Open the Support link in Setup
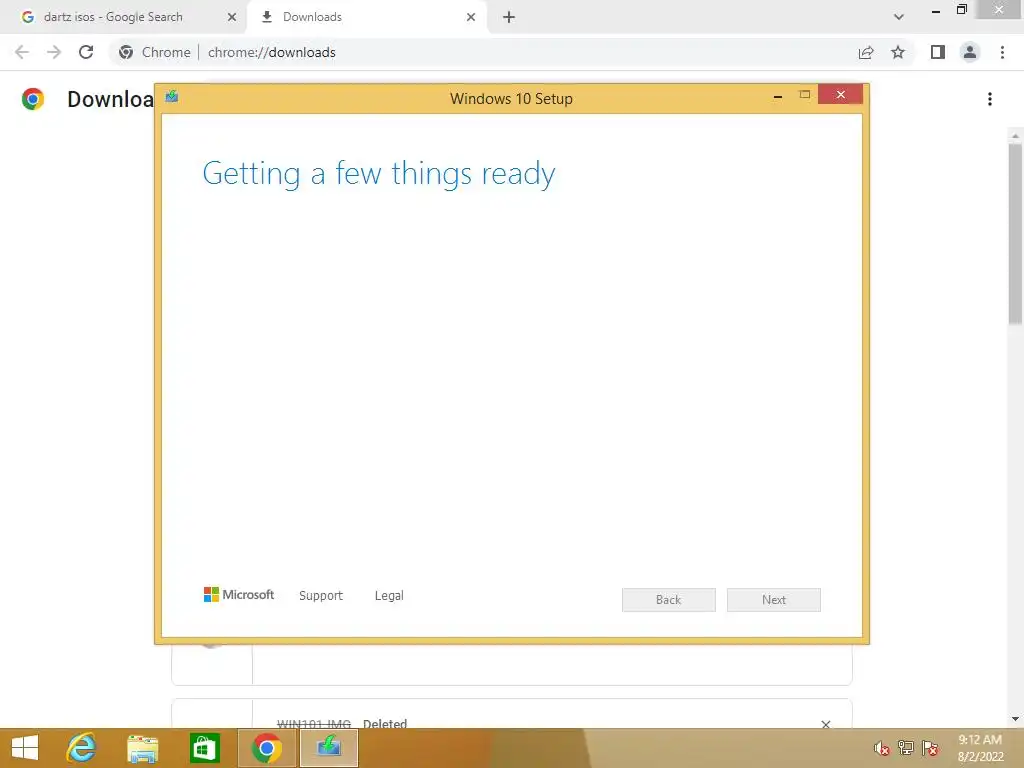Screen dimensions: 1024x768 pos(321,596)
